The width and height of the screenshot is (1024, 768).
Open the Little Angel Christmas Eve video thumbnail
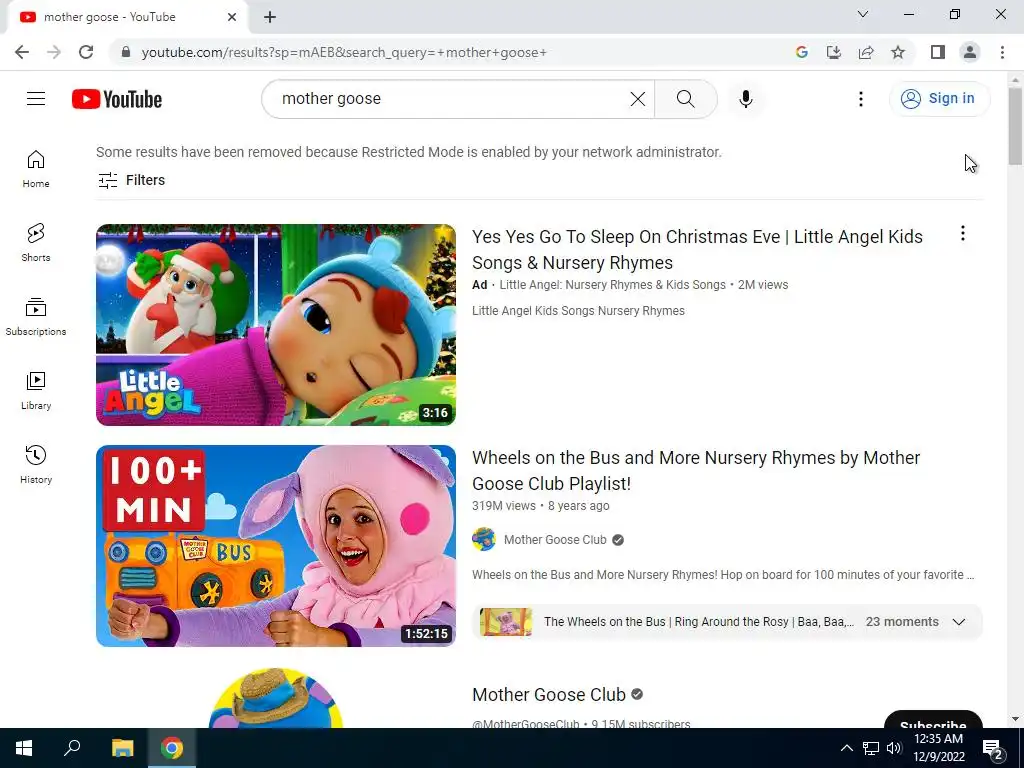(x=276, y=325)
